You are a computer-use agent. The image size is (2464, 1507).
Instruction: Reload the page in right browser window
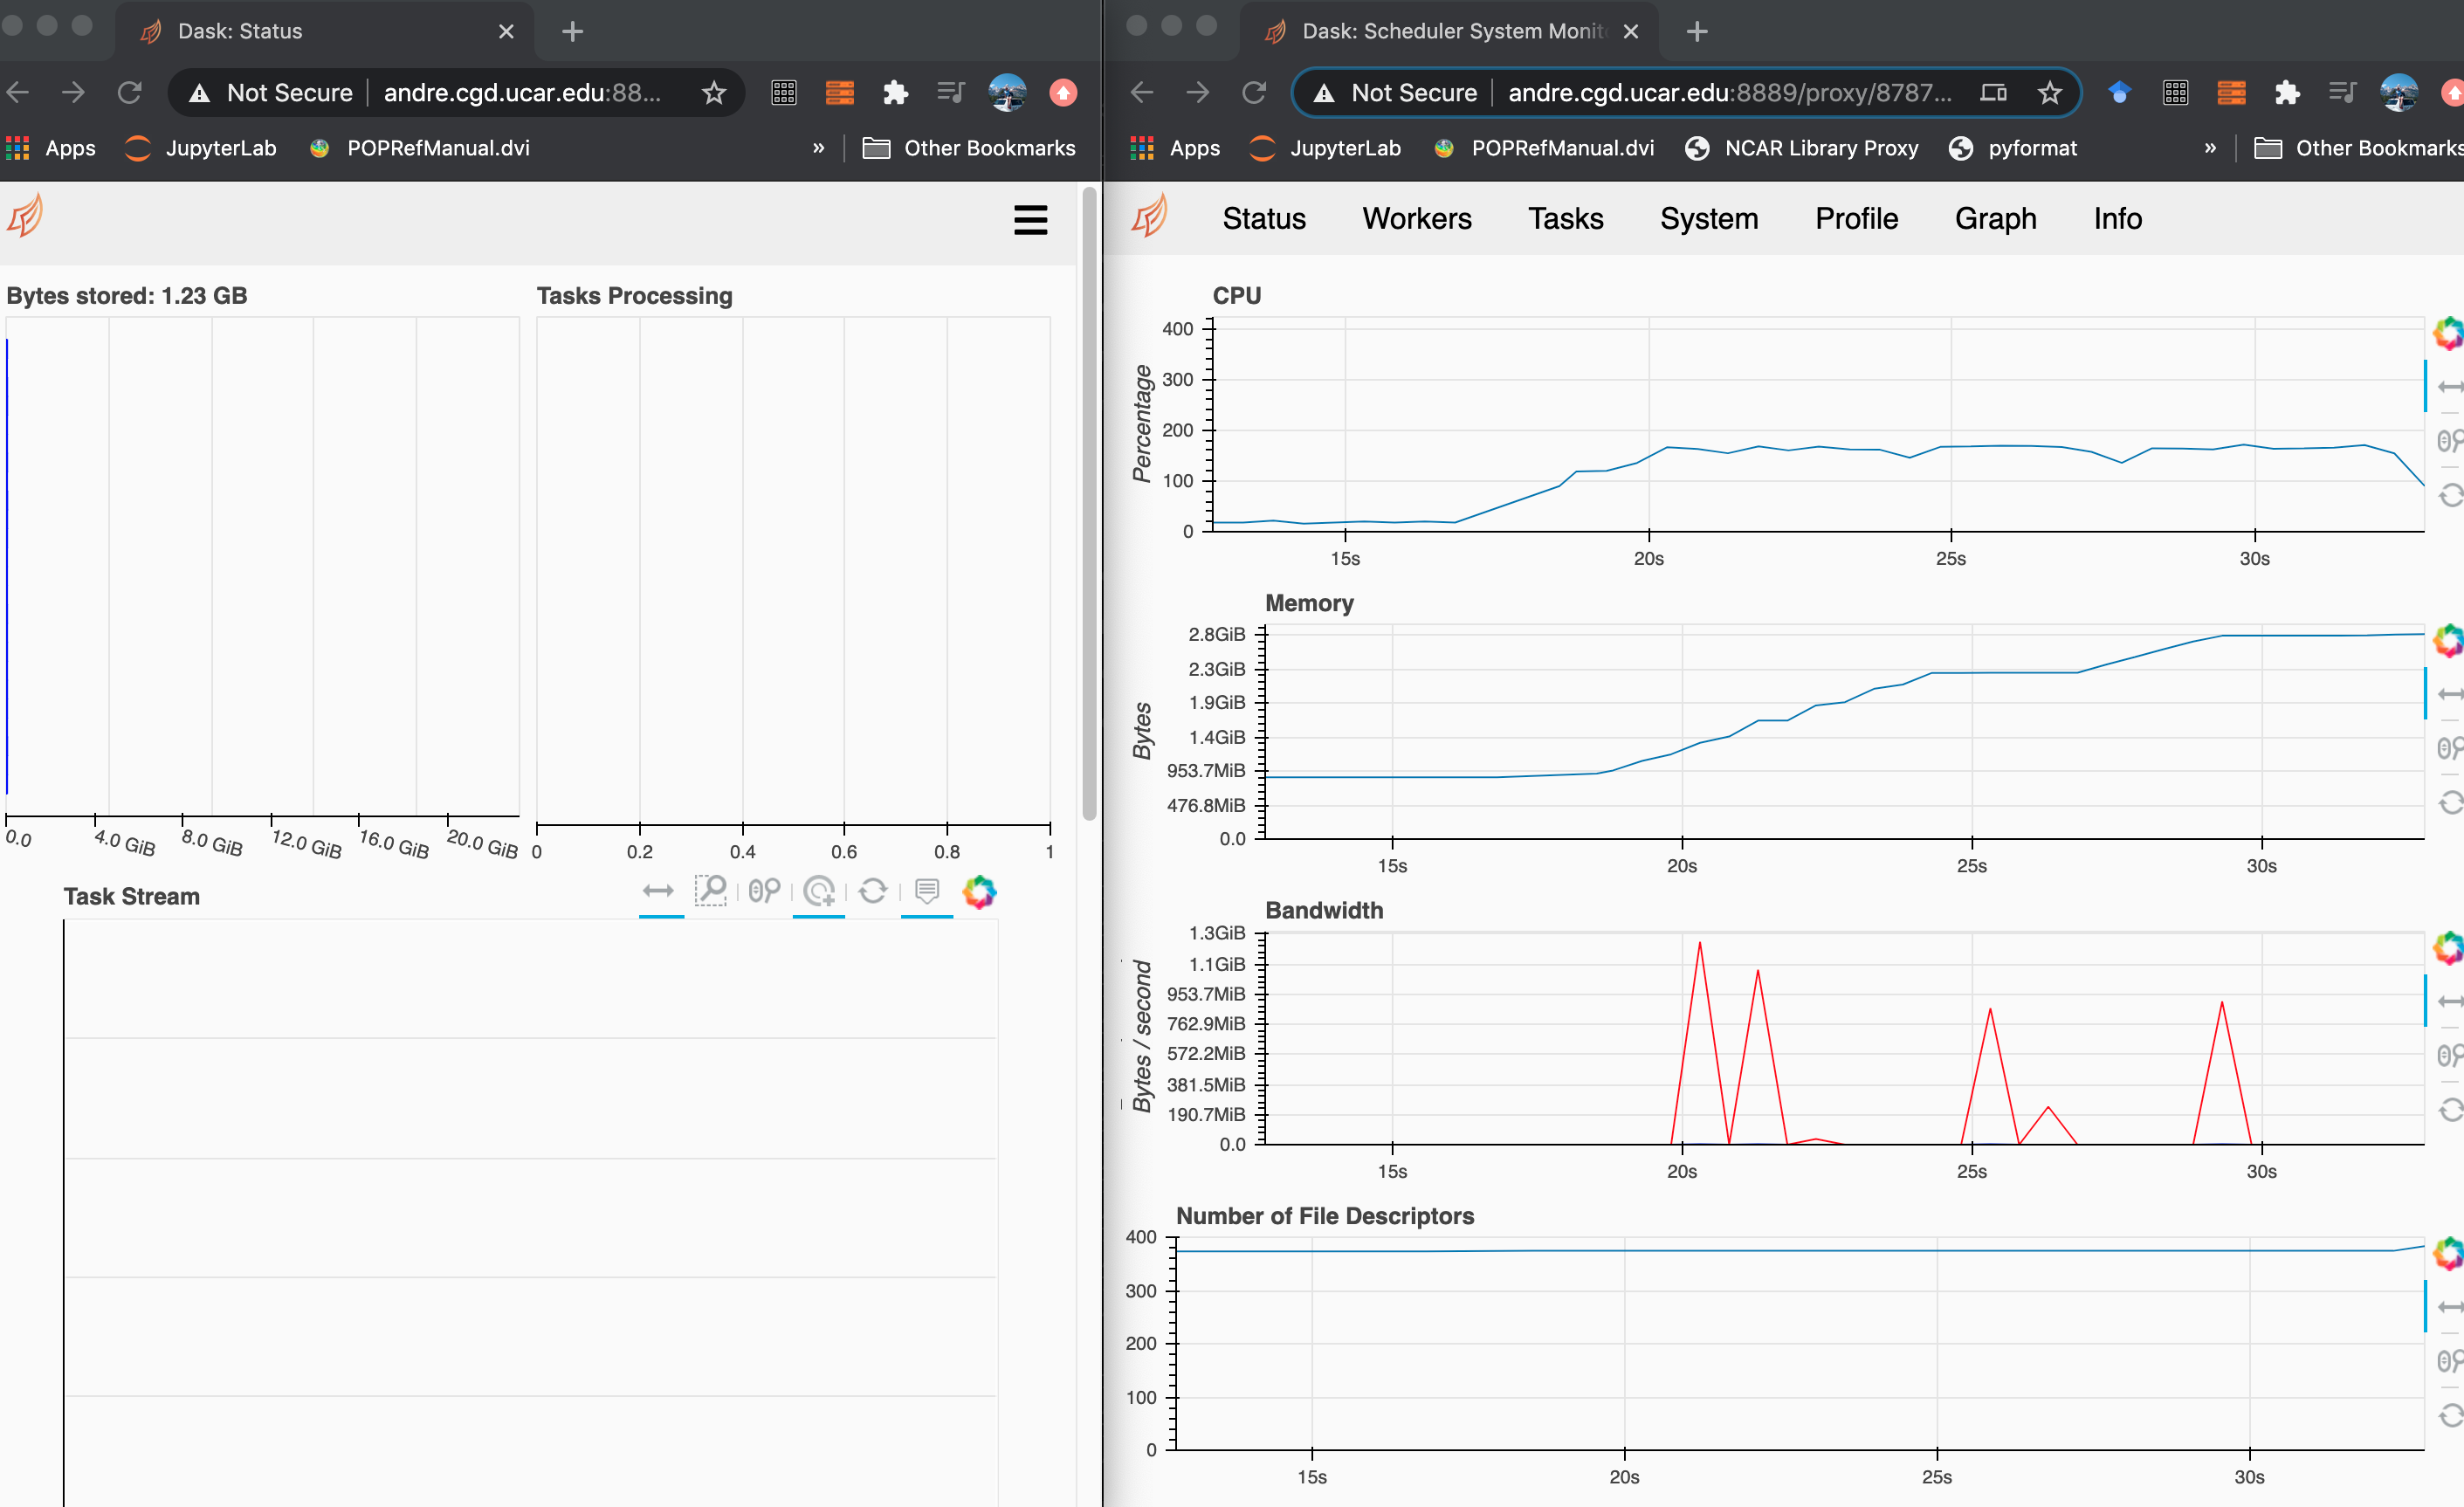click(1254, 93)
